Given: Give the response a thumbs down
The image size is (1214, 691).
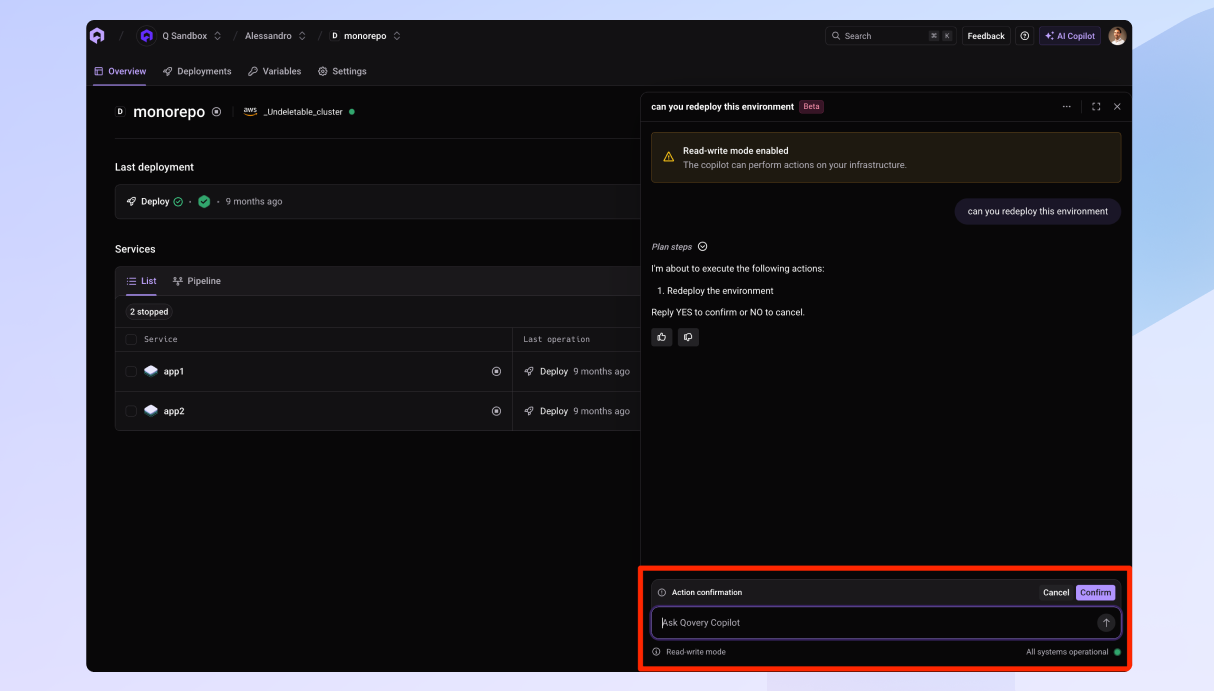Looking at the screenshot, I should (688, 337).
